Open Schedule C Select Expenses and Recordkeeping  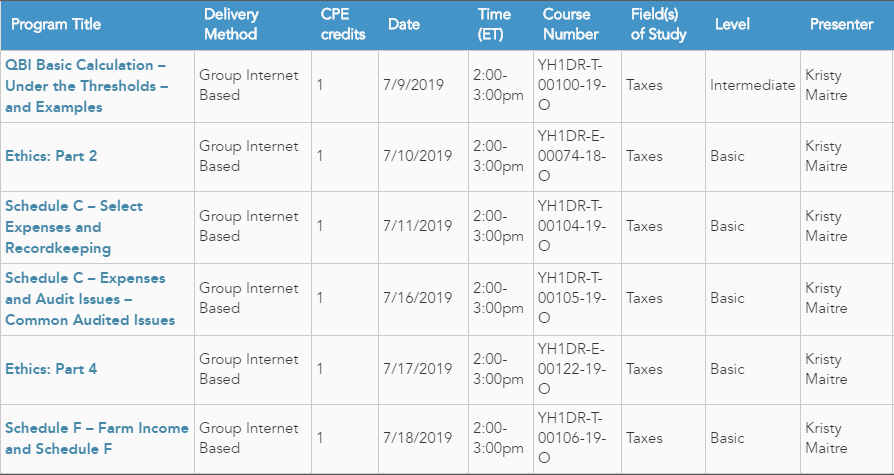coord(74,227)
